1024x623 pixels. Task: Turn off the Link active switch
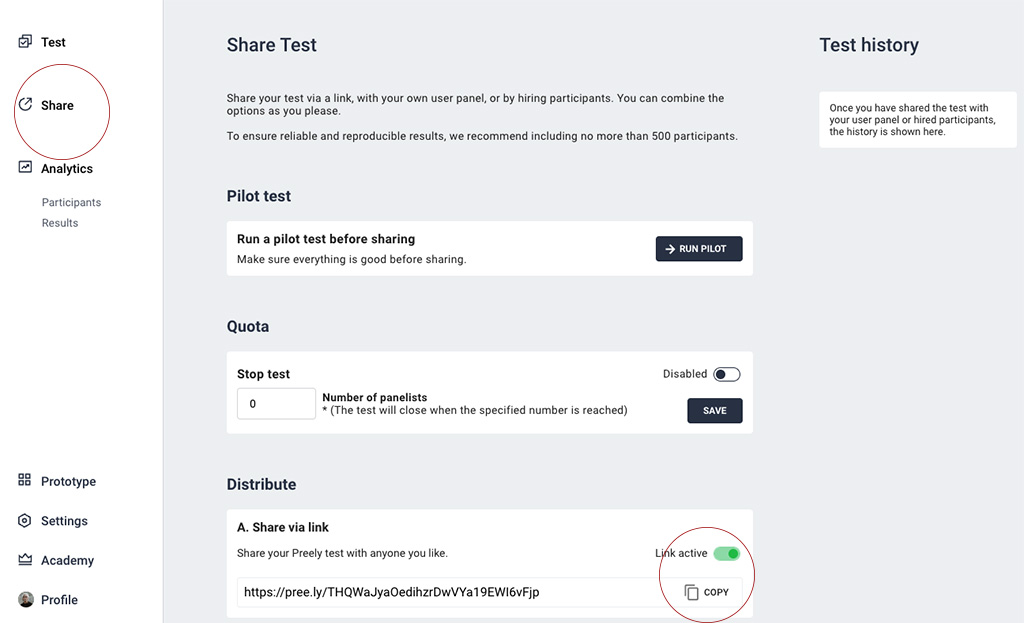(x=727, y=553)
